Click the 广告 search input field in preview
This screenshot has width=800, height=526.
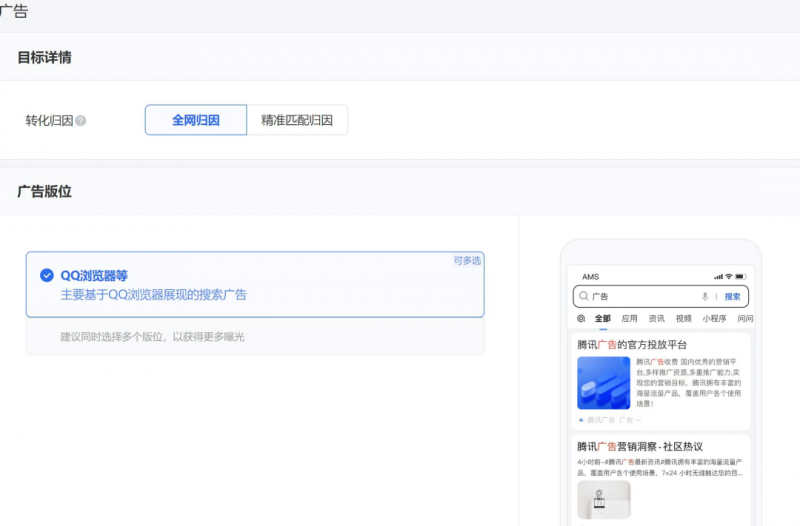pos(640,297)
